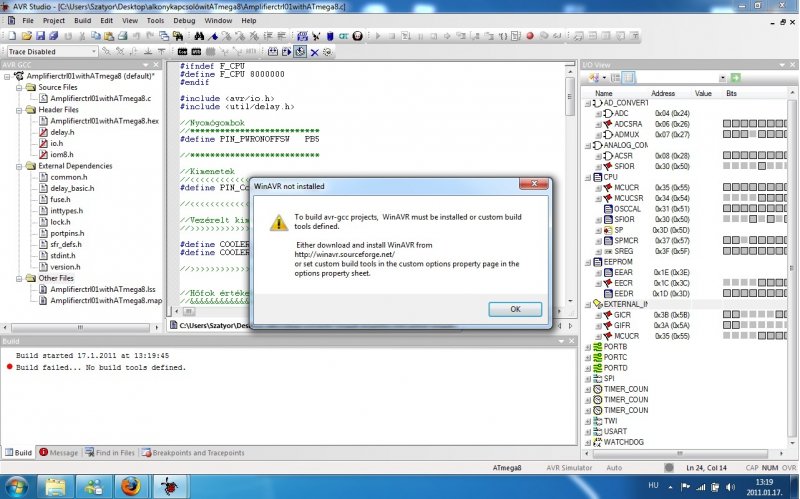The image size is (800, 499).
Task: Click OK in WinAVR not installed dialog
Action: coord(515,309)
